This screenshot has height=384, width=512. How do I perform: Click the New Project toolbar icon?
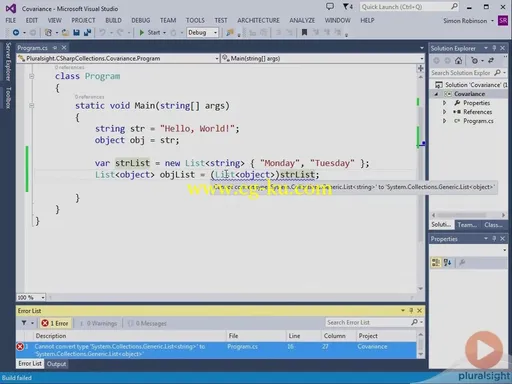coord(48,32)
